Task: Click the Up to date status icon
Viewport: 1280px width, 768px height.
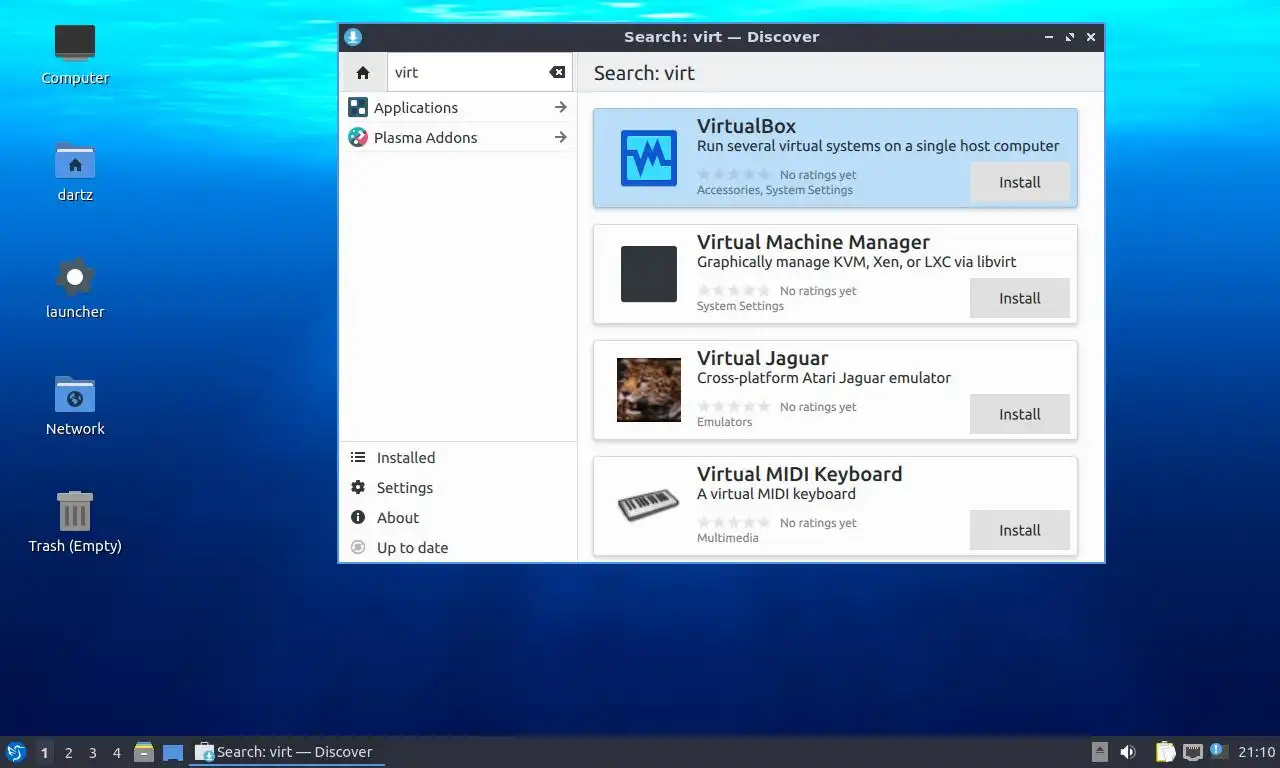Action: (358, 547)
